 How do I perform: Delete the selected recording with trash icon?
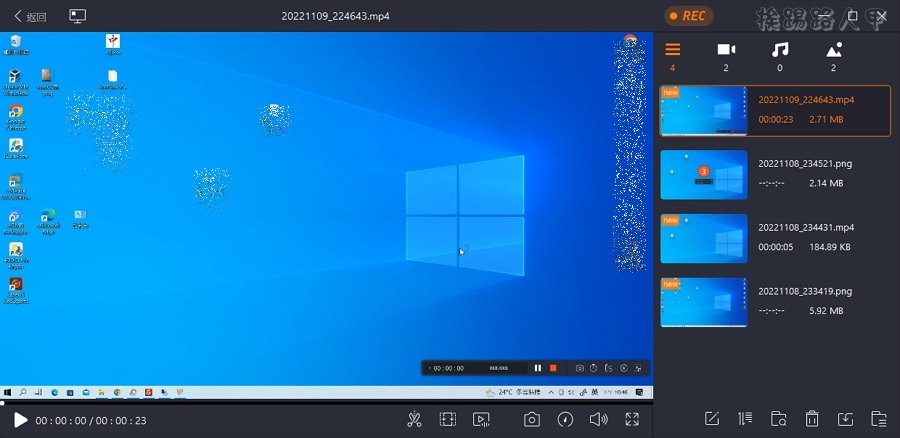pyautogui.click(x=812, y=419)
